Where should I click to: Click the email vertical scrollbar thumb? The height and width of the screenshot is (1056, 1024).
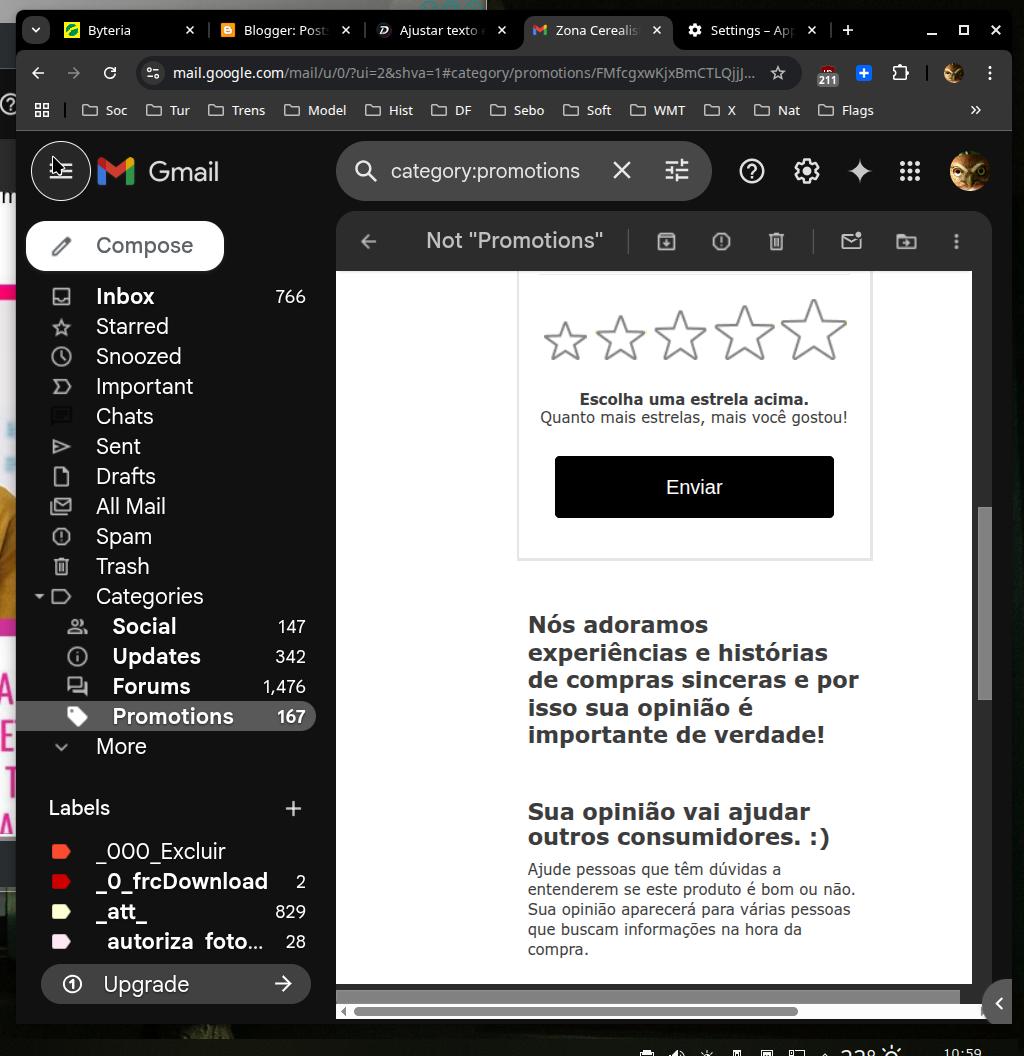click(984, 603)
